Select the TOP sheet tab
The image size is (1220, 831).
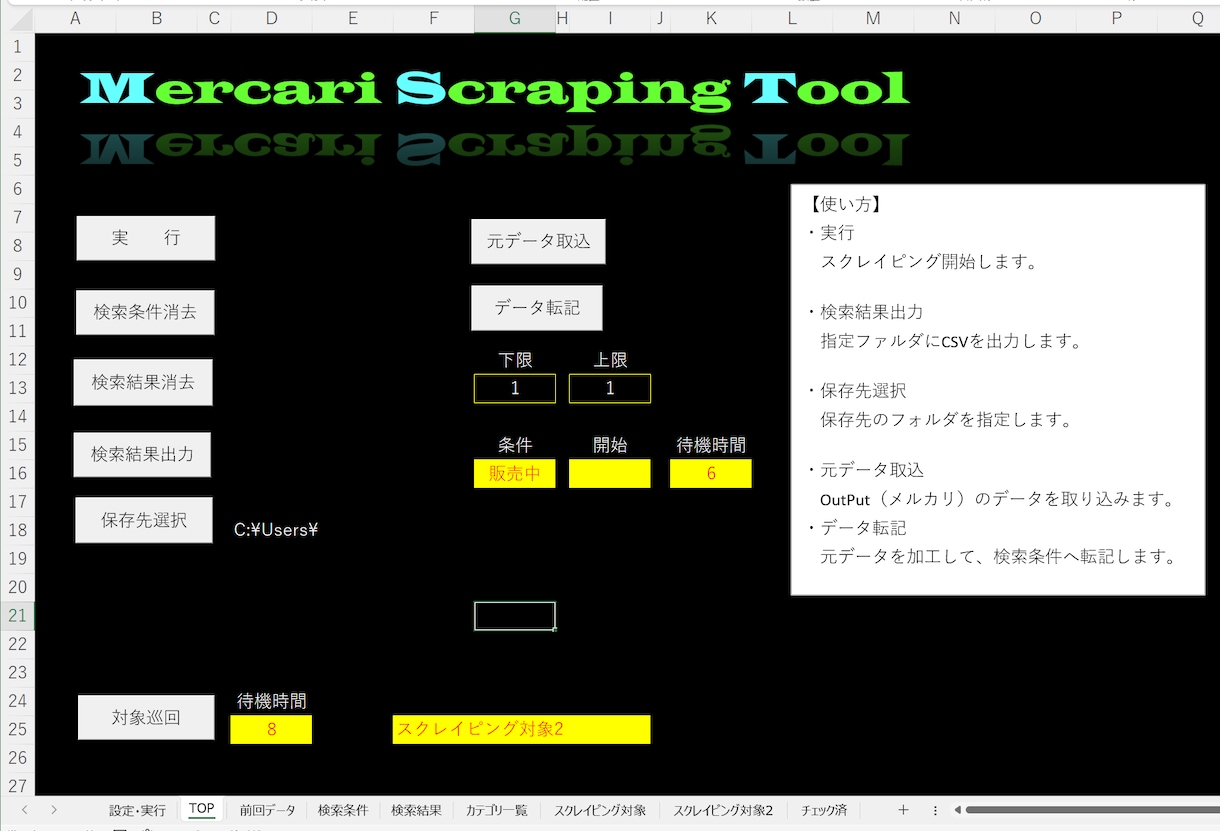pos(202,809)
